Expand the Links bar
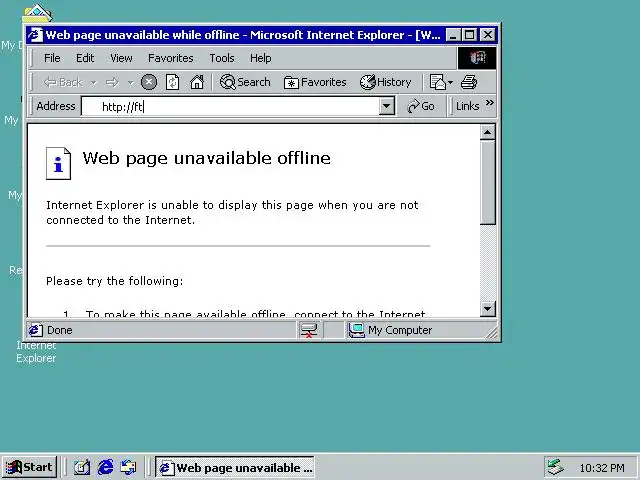 [x=467, y=106]
